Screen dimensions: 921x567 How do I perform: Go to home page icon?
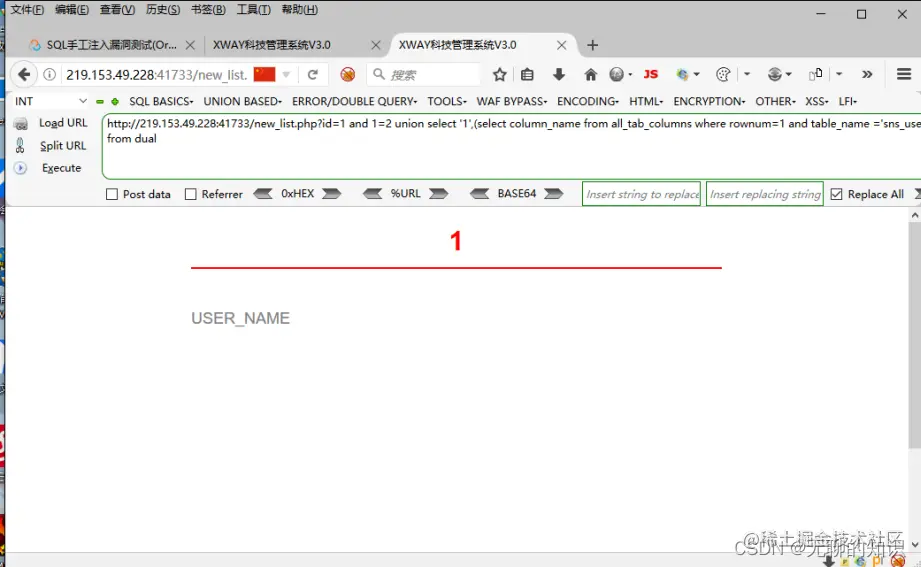(590, 75)
